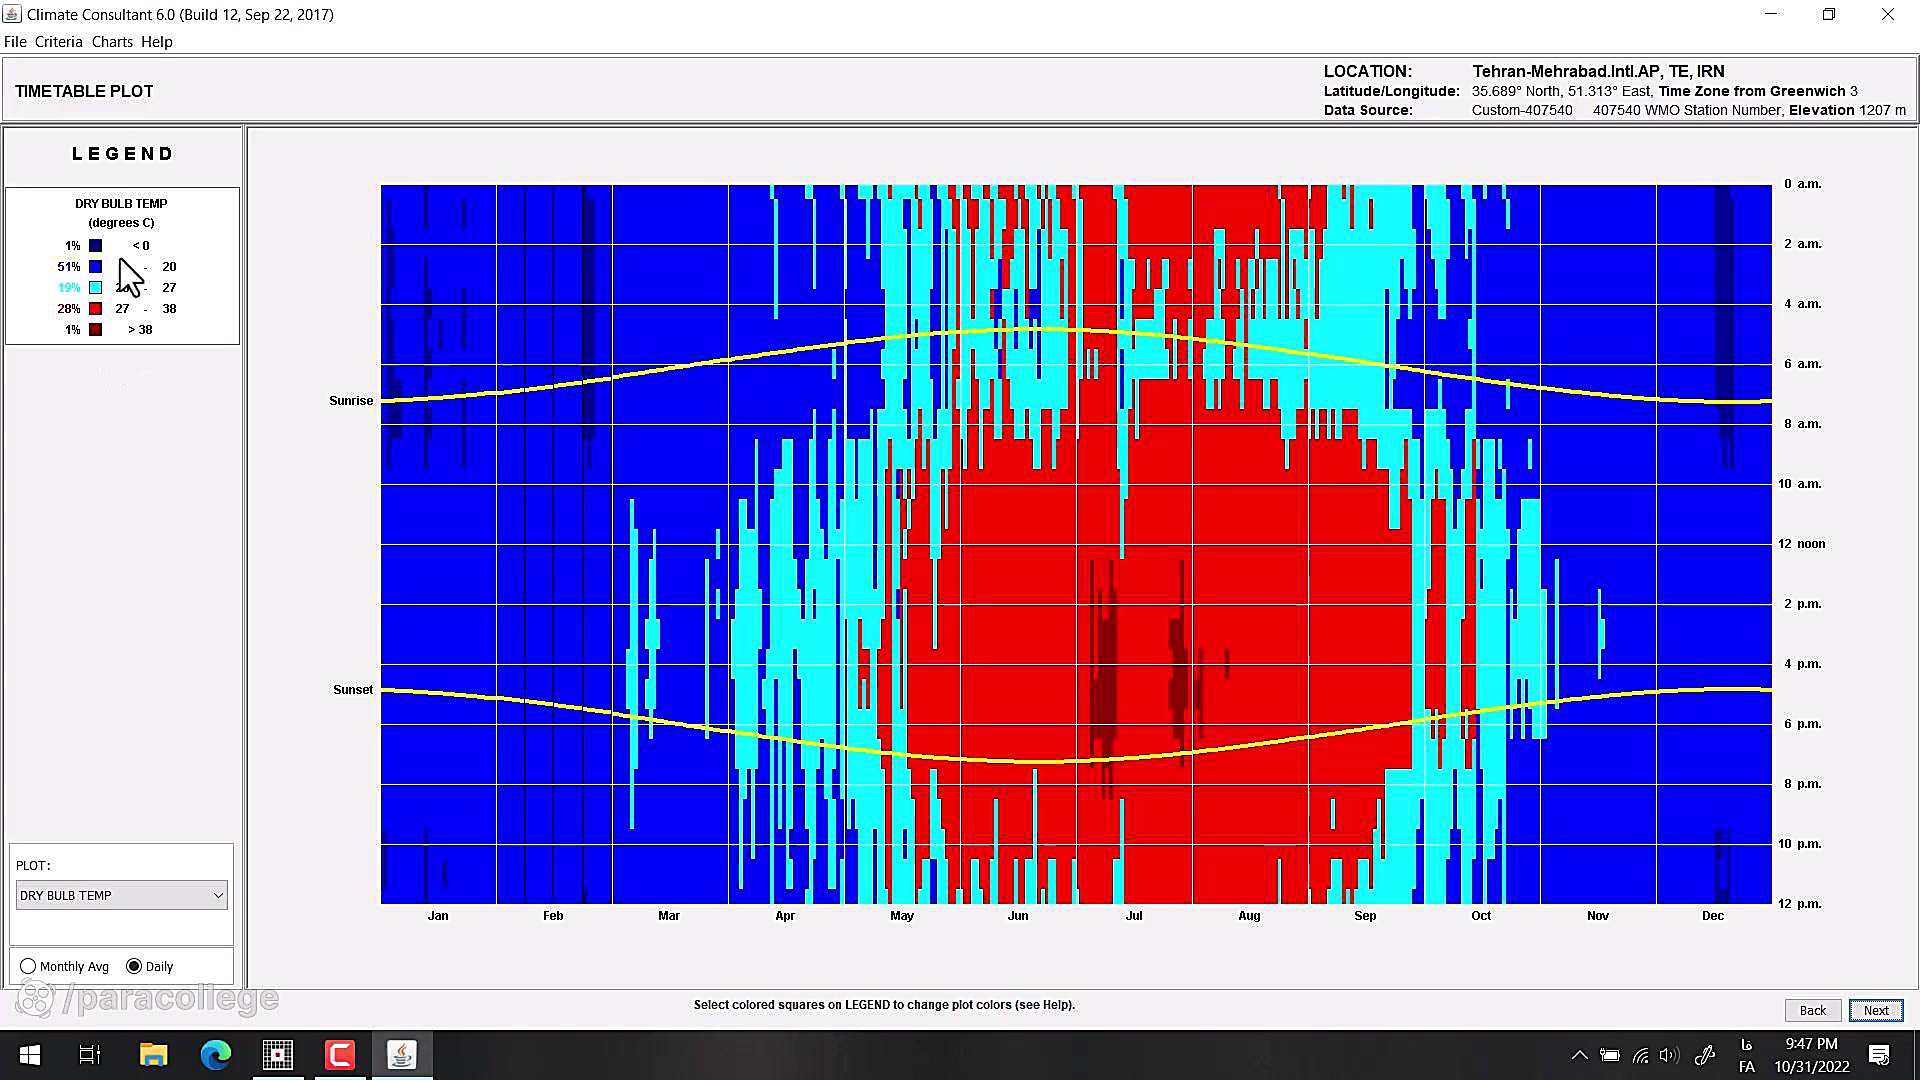Viewport: 1920px width, 1080px height.
Task: Click the blue 0-20 degree legend swatch
Action: [95, 267]
